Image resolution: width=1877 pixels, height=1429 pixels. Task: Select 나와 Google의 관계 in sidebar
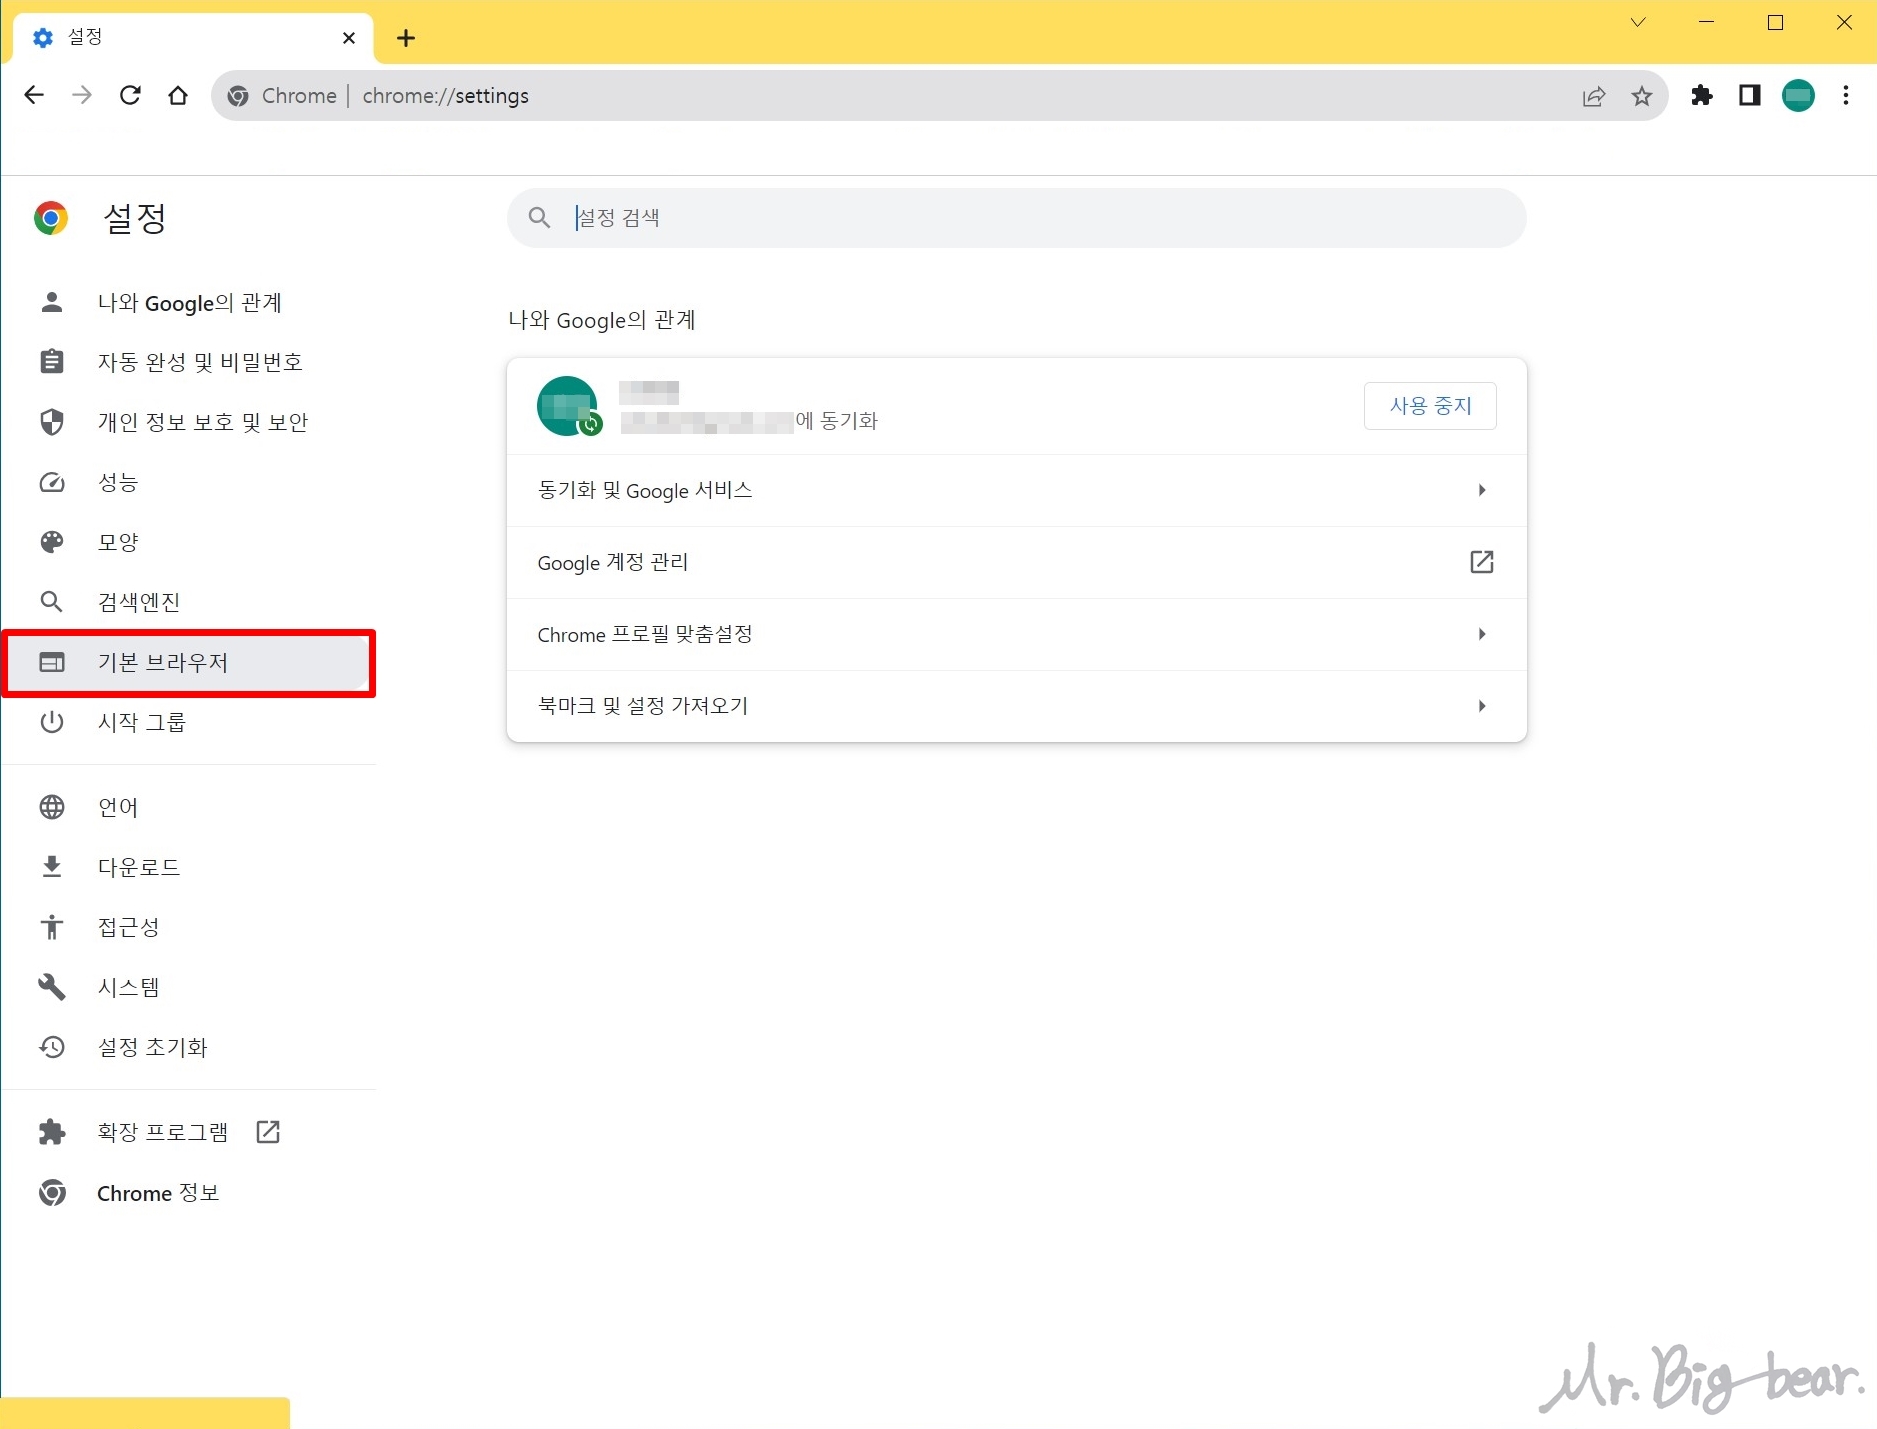coord(190,302)
